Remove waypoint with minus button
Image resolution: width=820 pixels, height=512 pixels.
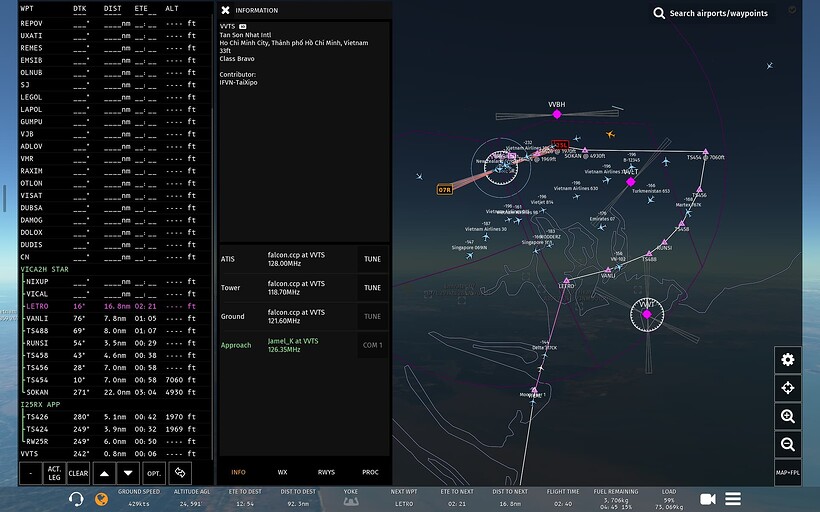pos(30,473)
